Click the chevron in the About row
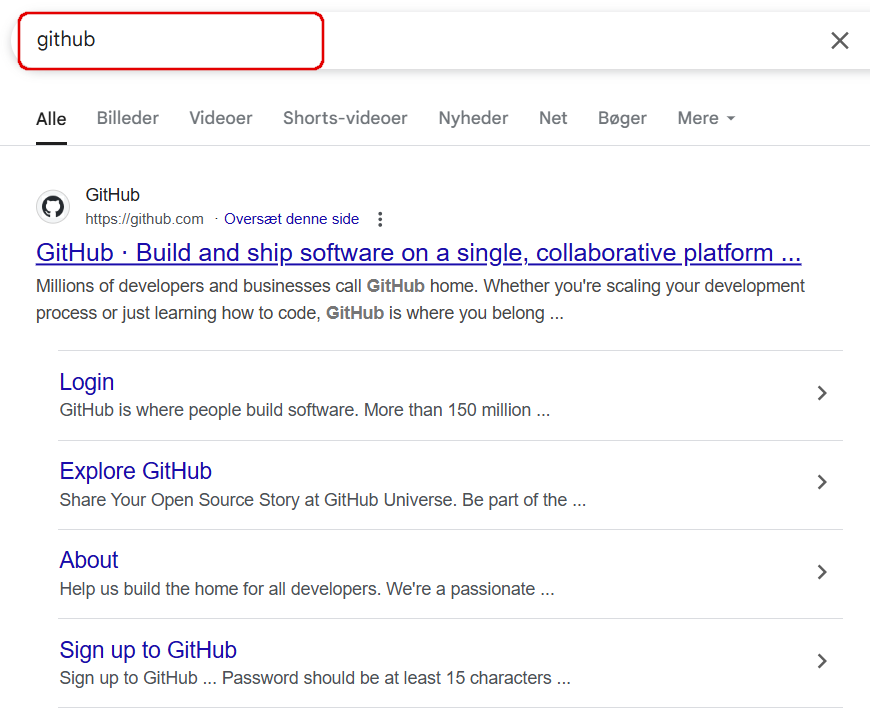This screenshot has height=715, width=870. 822,572
